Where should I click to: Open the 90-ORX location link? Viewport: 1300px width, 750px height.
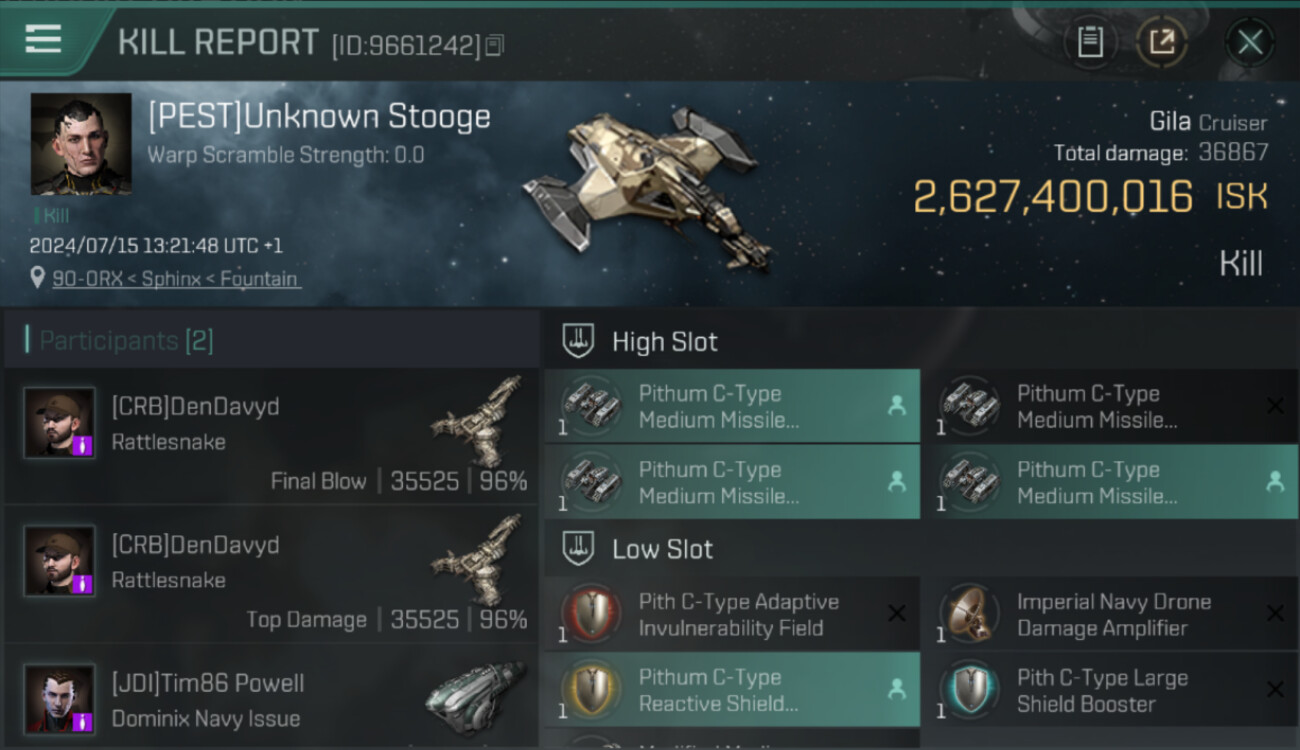pyautogui.click(x=175, y=279)
